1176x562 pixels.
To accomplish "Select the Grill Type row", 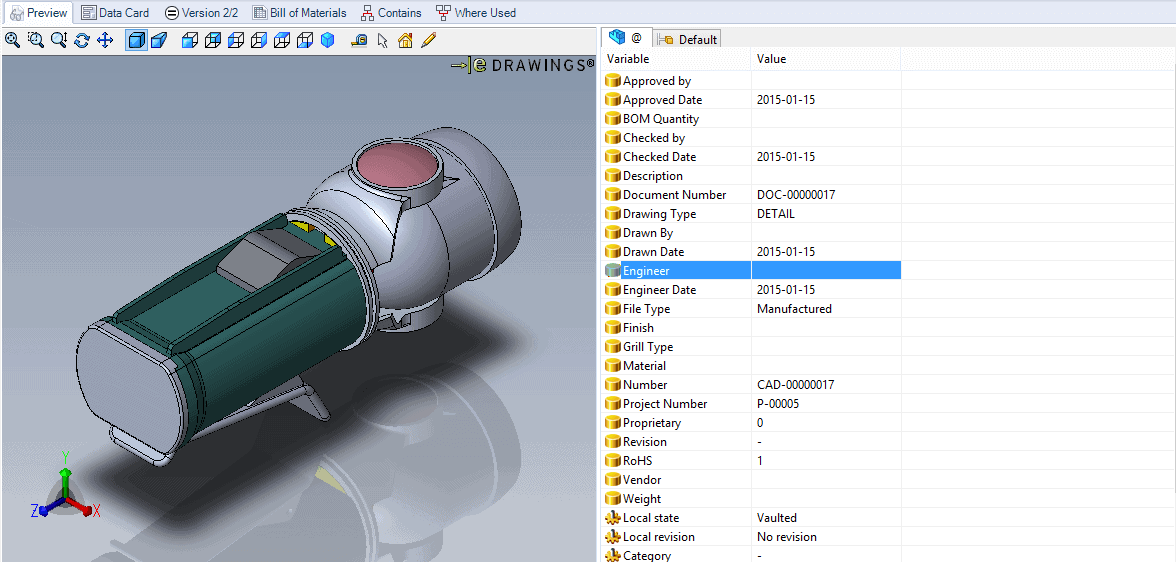I will (x=751, y=347).
